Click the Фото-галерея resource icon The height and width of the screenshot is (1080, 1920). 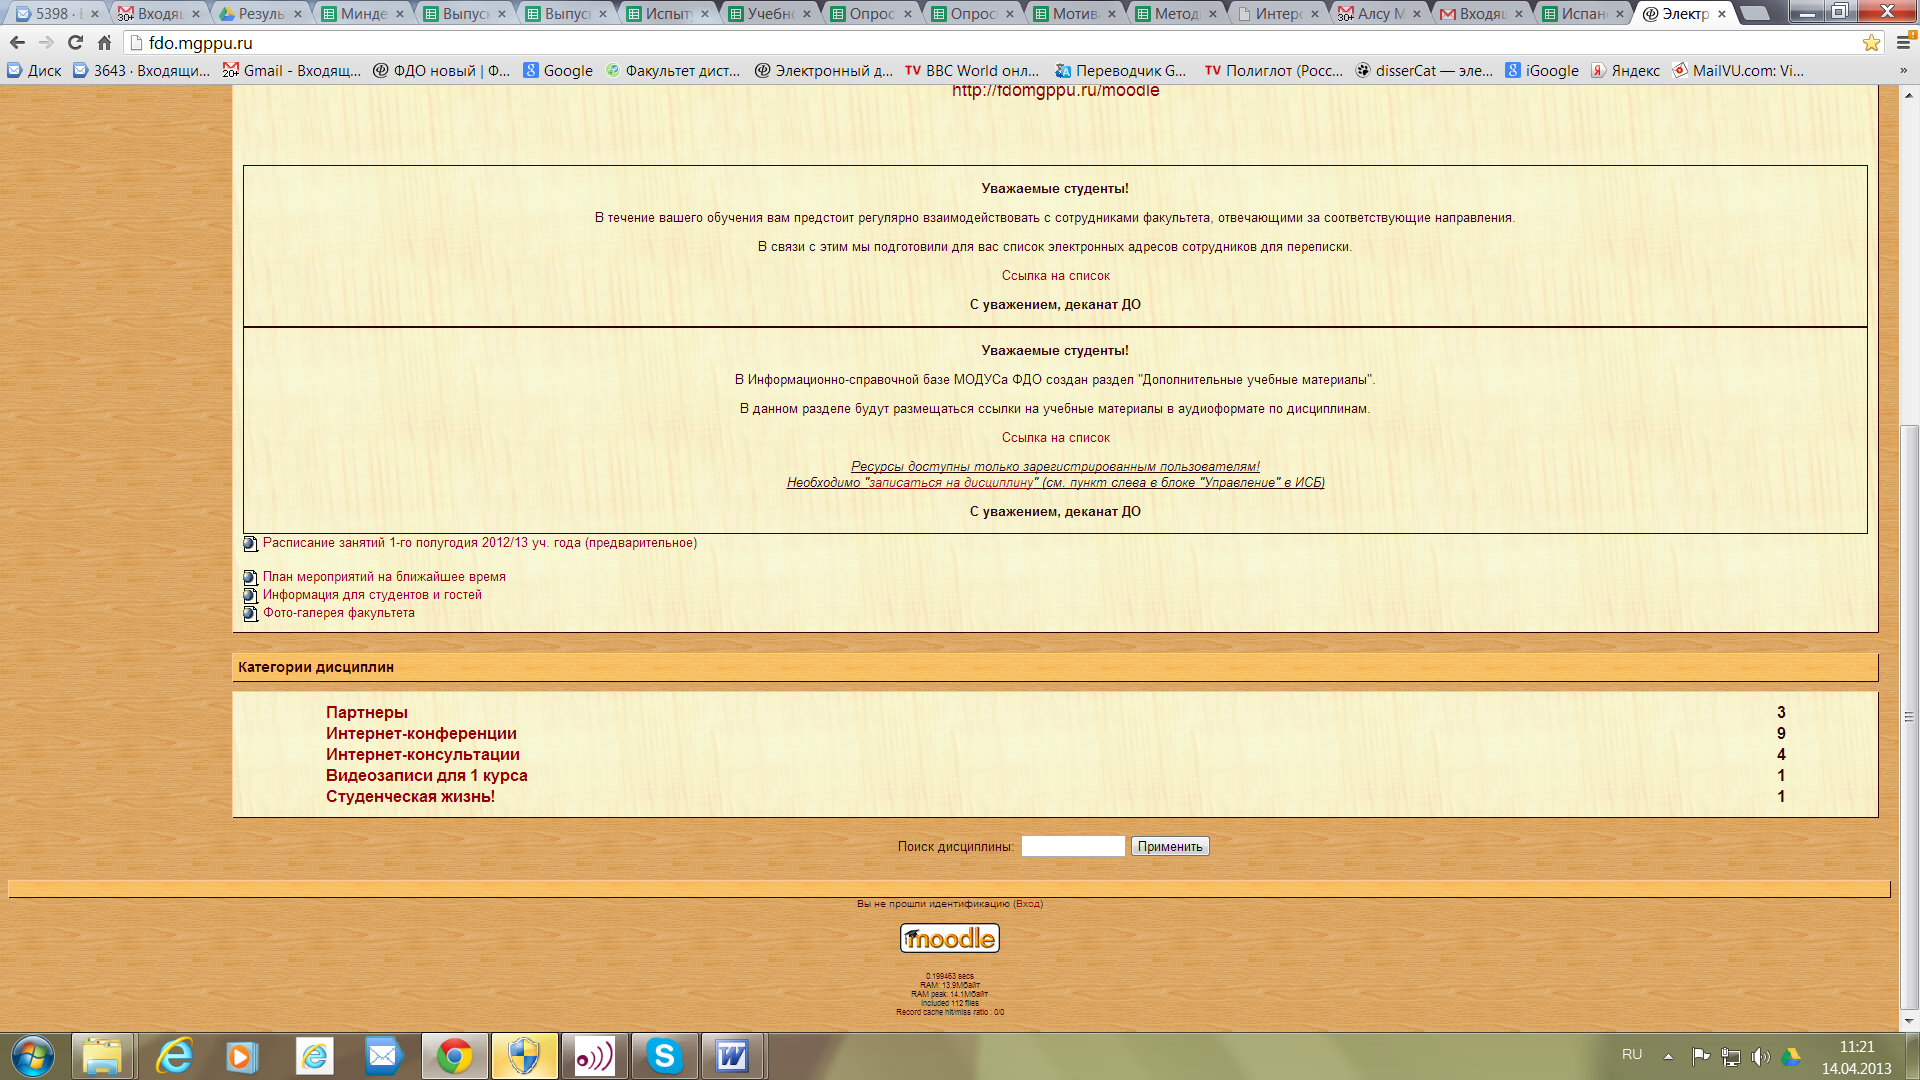click(x=250, y=613)
